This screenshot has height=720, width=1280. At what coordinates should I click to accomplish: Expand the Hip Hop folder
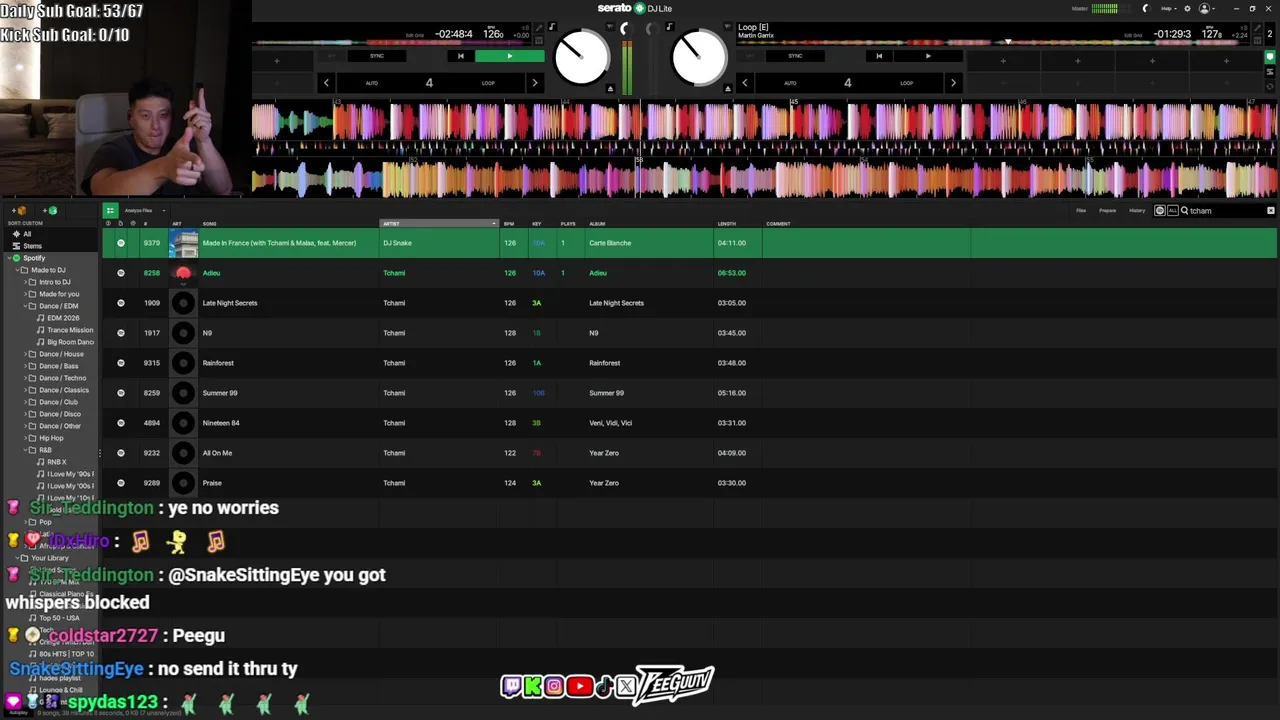point(27,438)
